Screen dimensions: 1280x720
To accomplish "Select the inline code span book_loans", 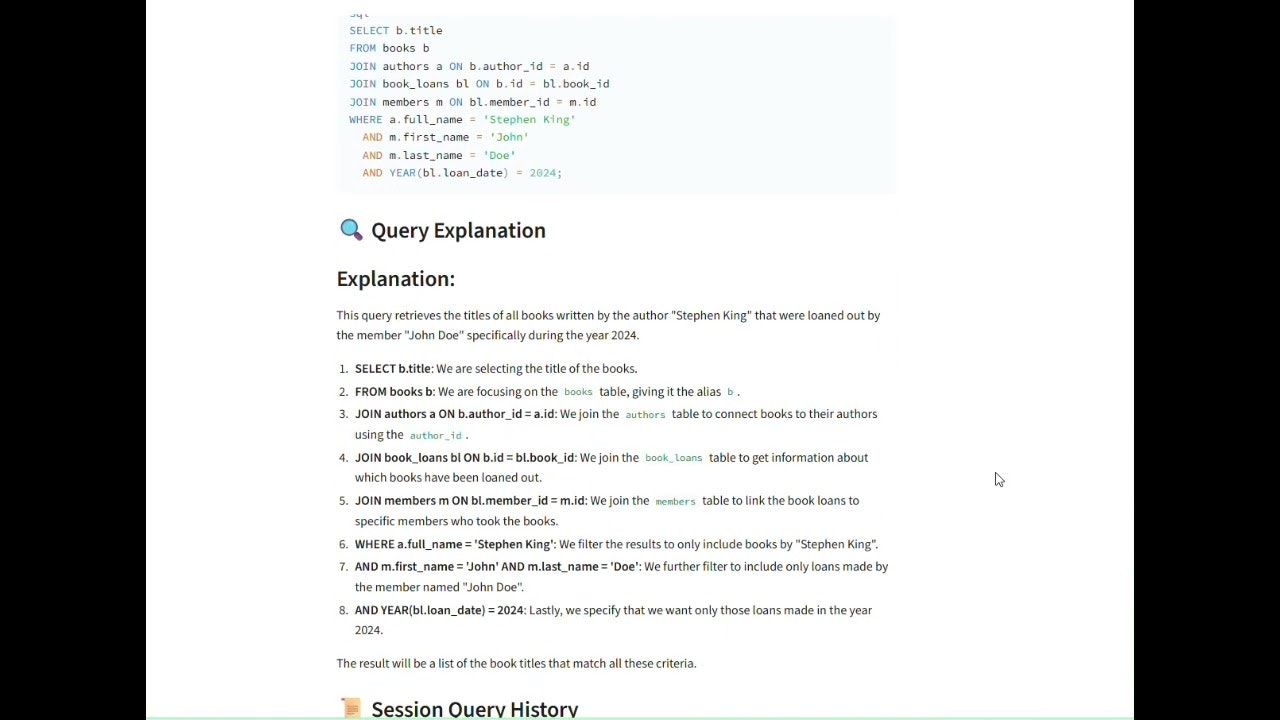I will [x=673, y=457].
